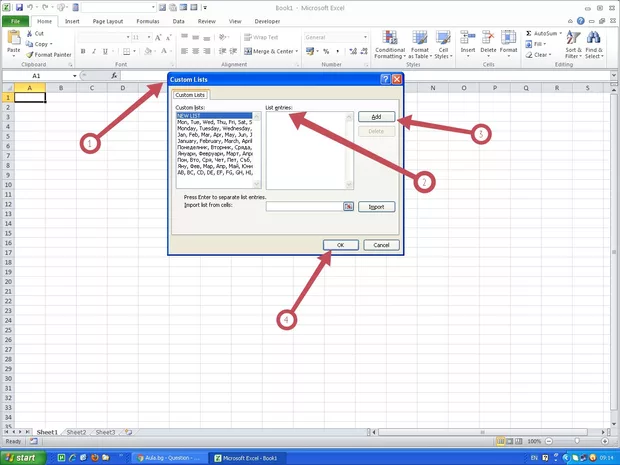This screenshot has height=465, width=620.
Task: Open the AutoSum dropdown arrow
Action: 560,33
